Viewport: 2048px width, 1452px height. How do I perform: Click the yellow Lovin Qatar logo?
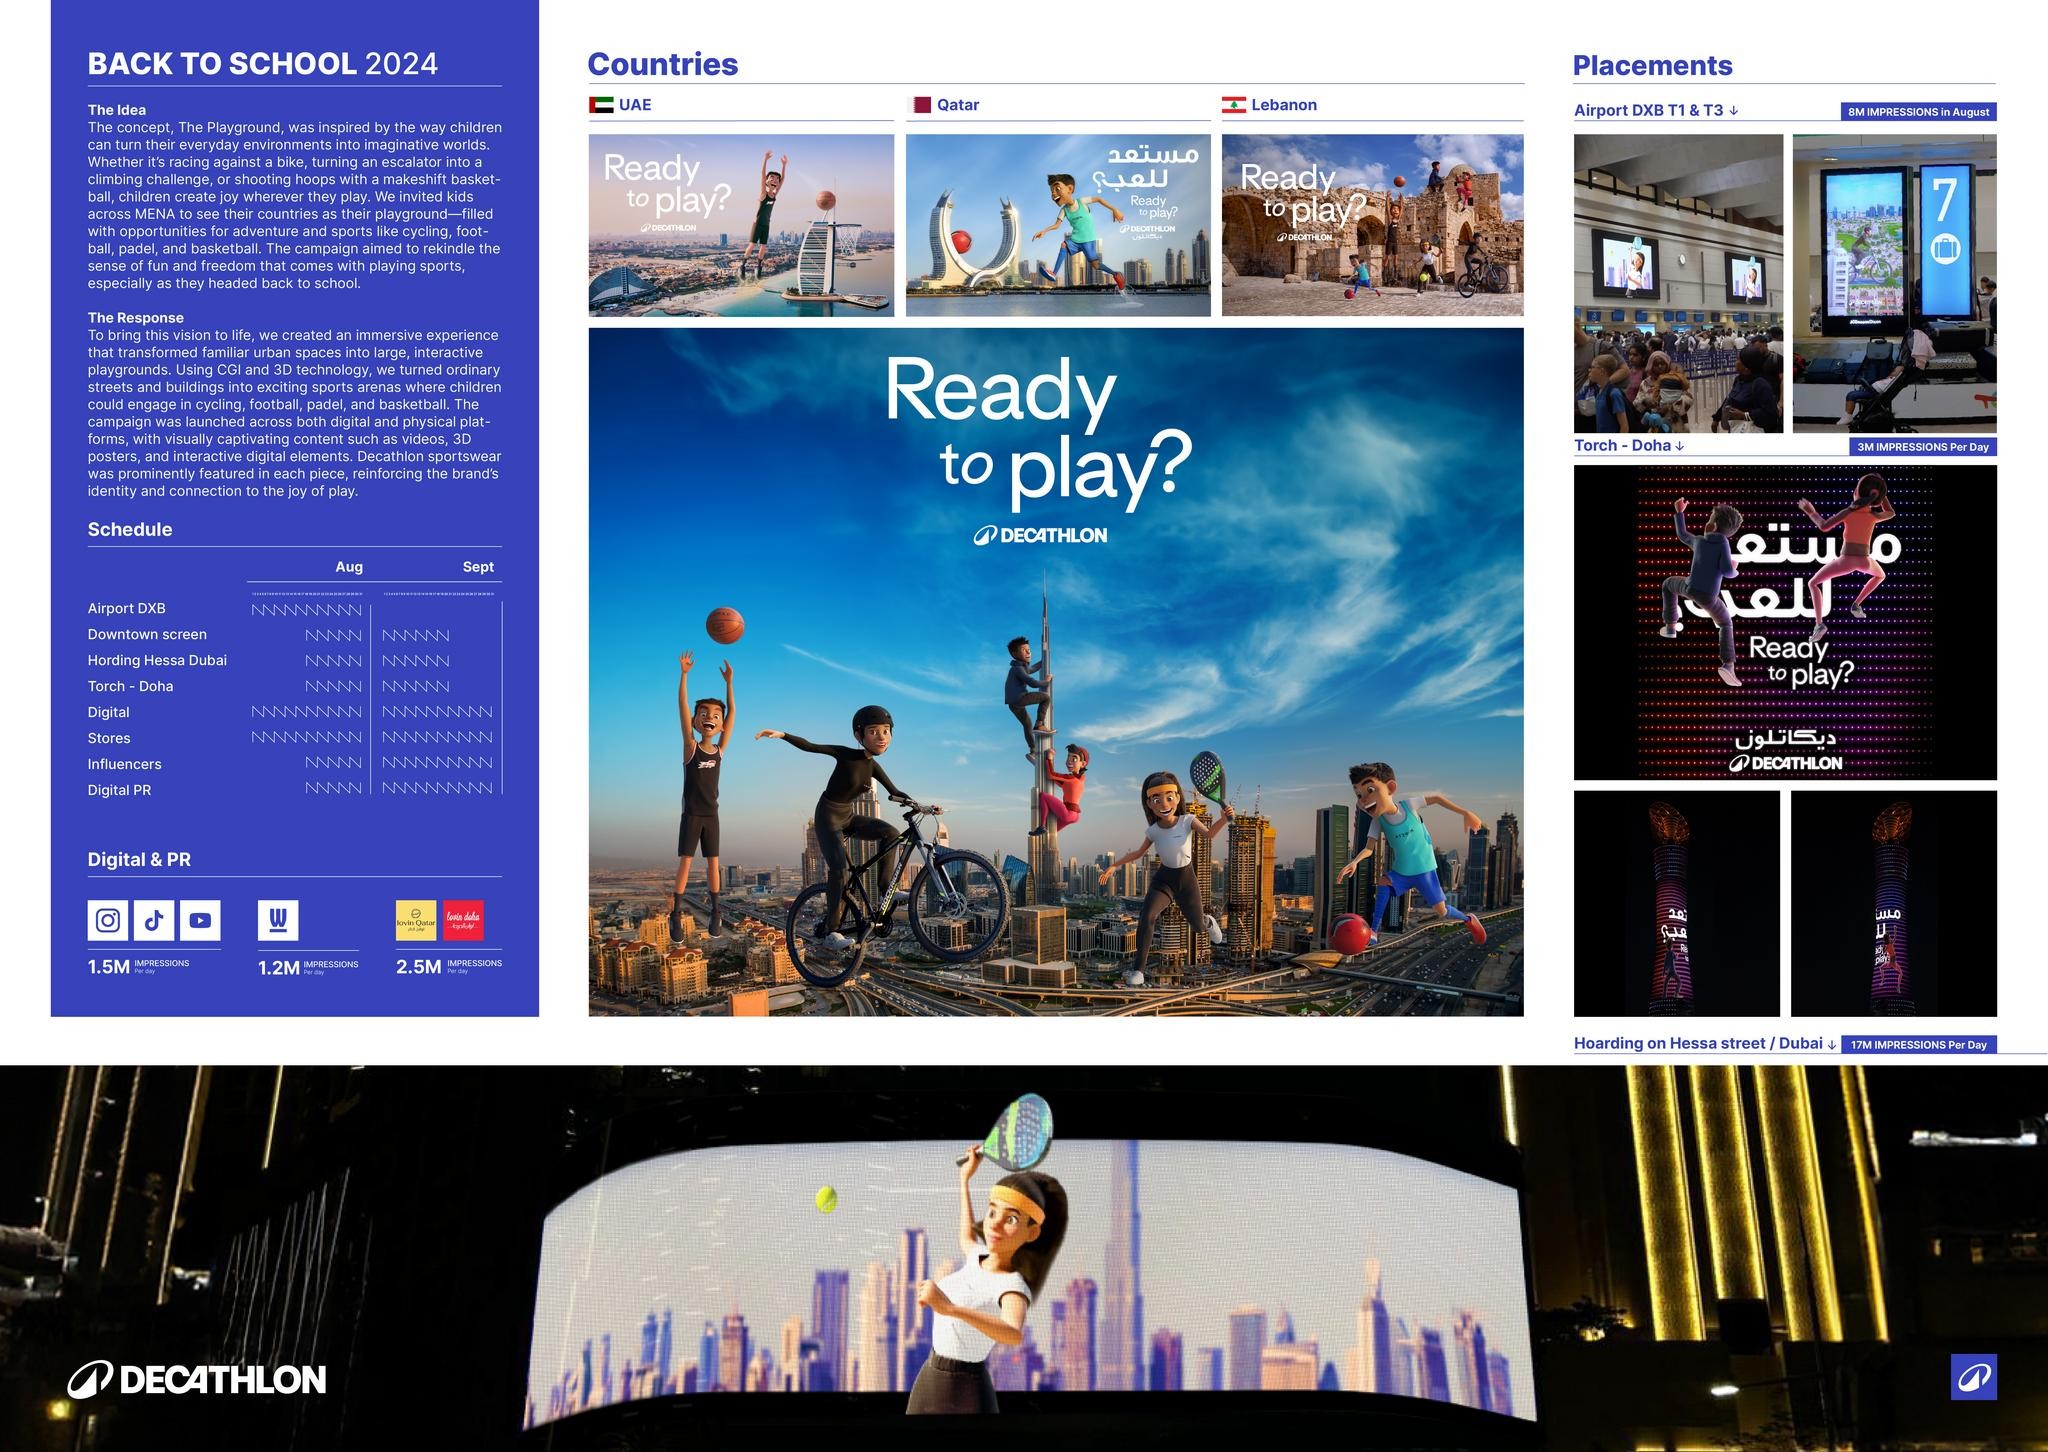(416, 920)
